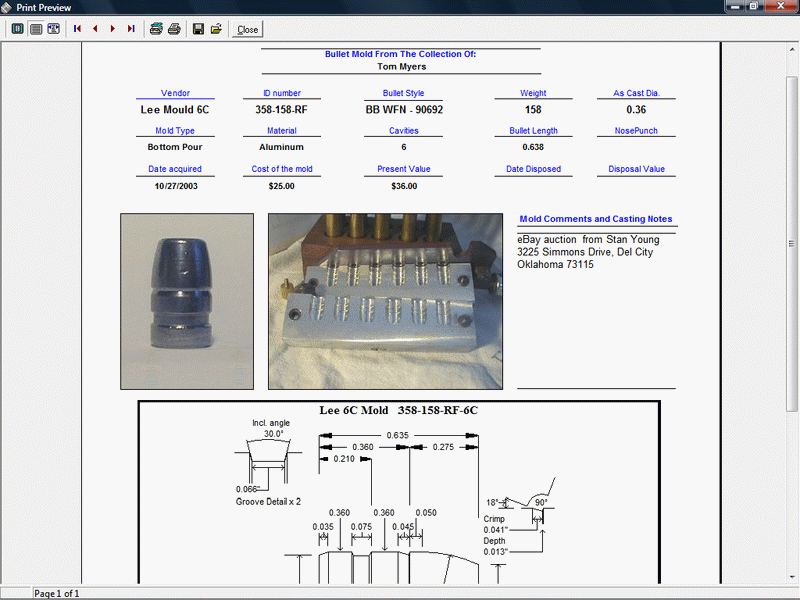Click the dimension '0.275' in the drawing

click(443, 447)
